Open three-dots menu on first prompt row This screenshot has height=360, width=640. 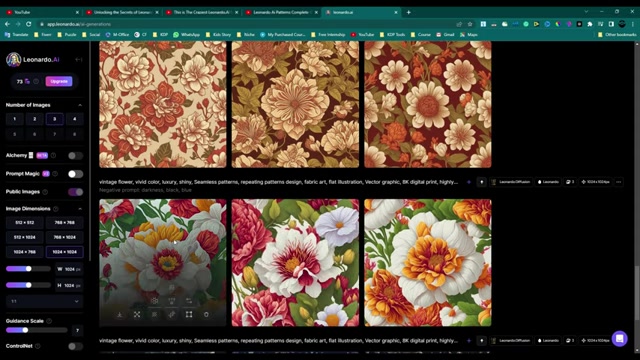(x=619, y=182)
